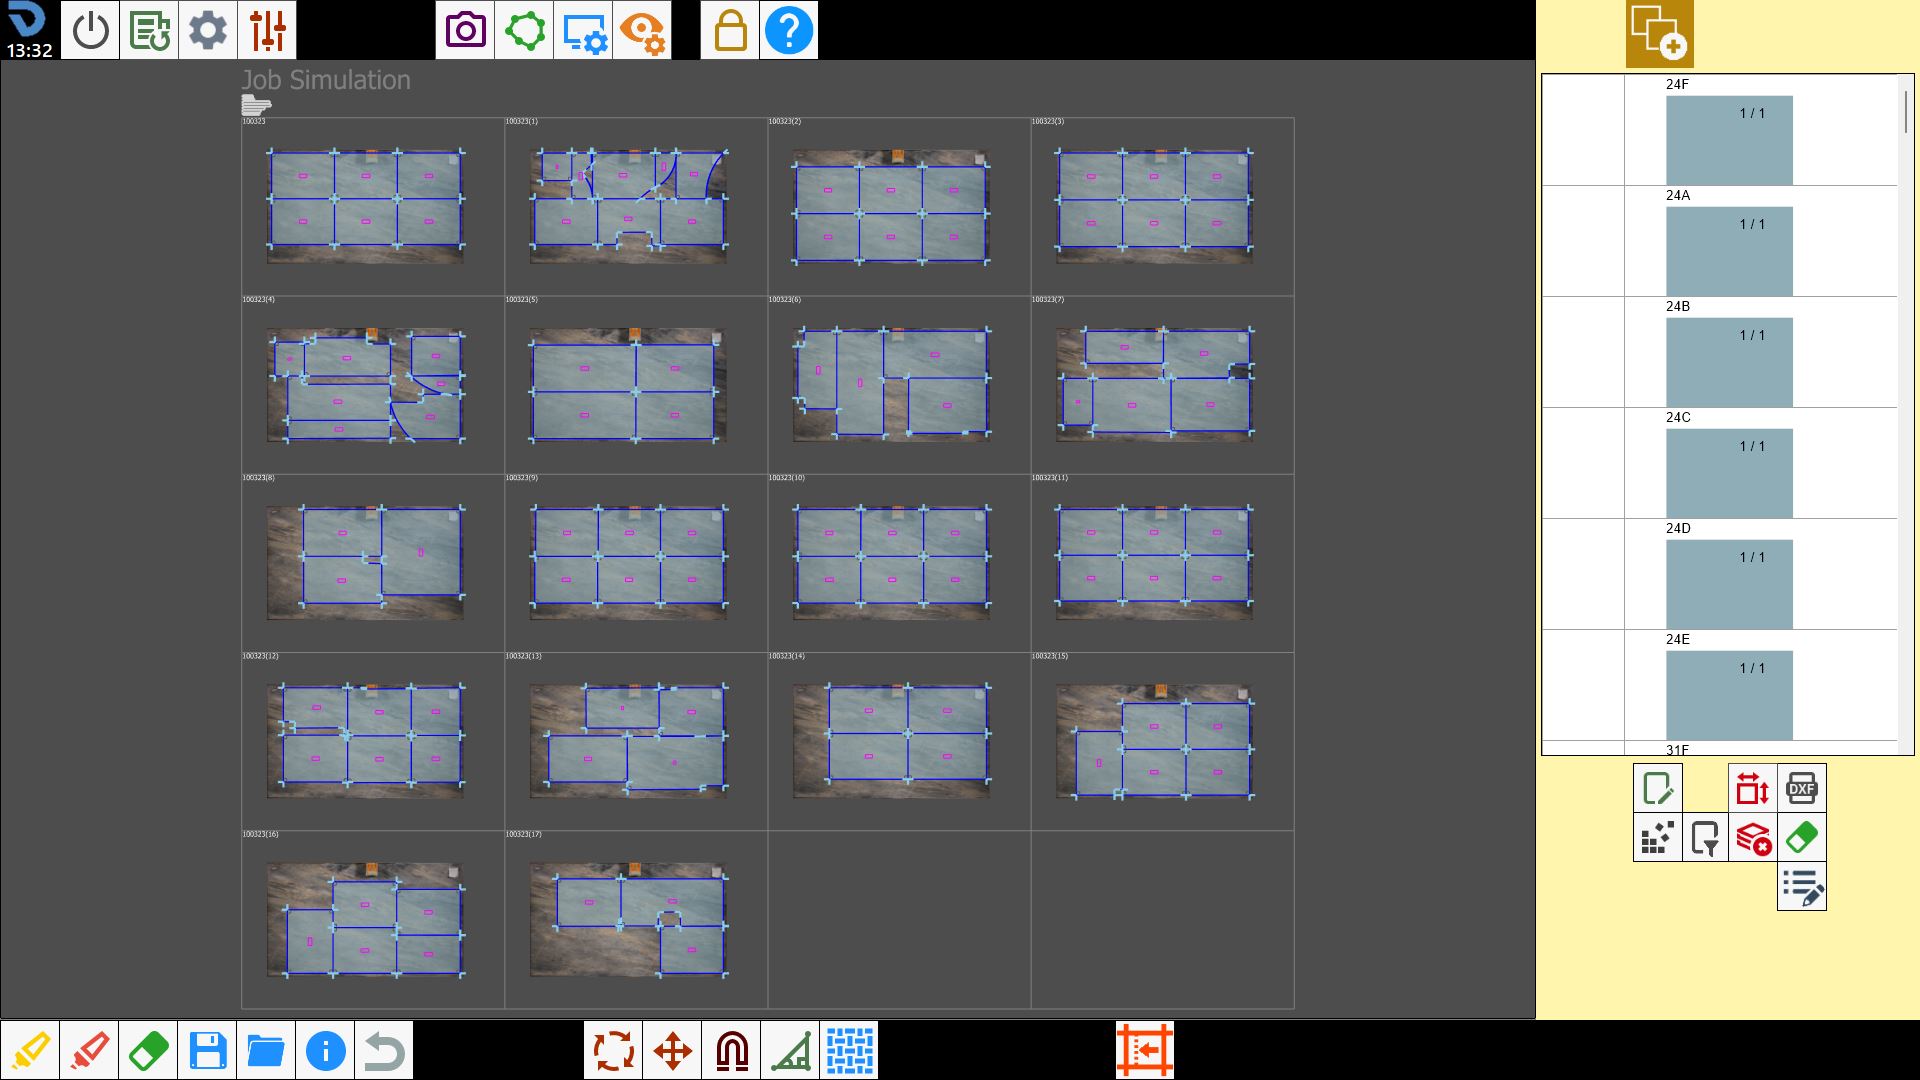Open the help question mark
Viewport: 1920px width, 1080px height.
789,30
